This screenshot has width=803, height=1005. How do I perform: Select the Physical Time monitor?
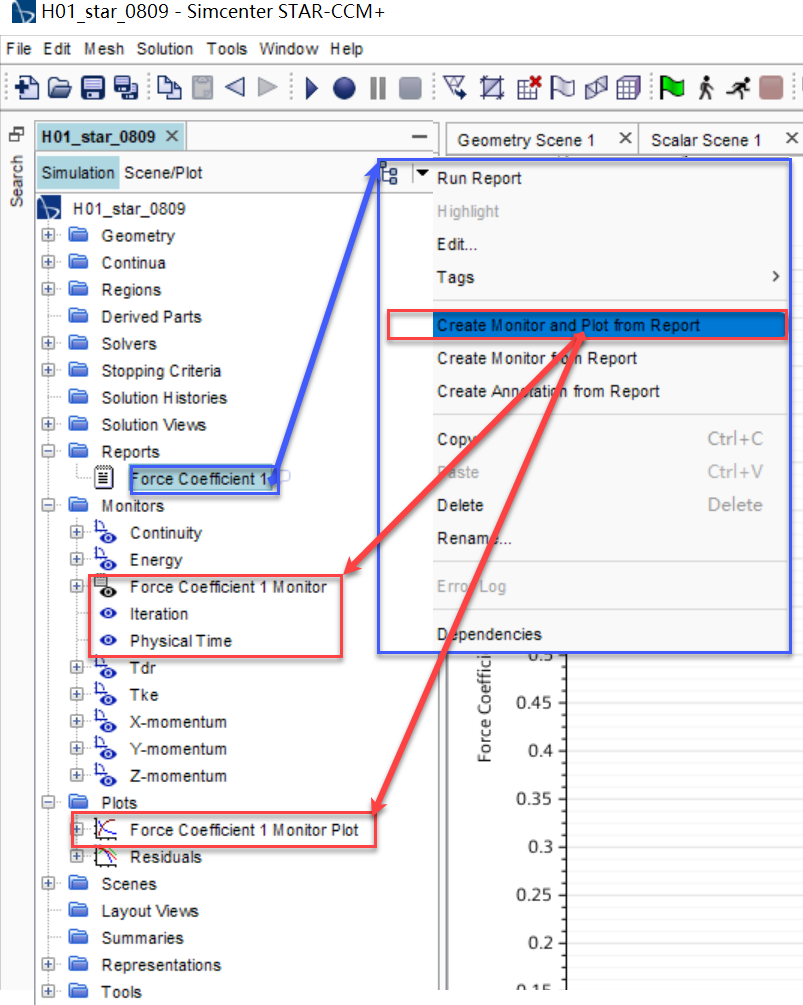[x=180, y=641]
